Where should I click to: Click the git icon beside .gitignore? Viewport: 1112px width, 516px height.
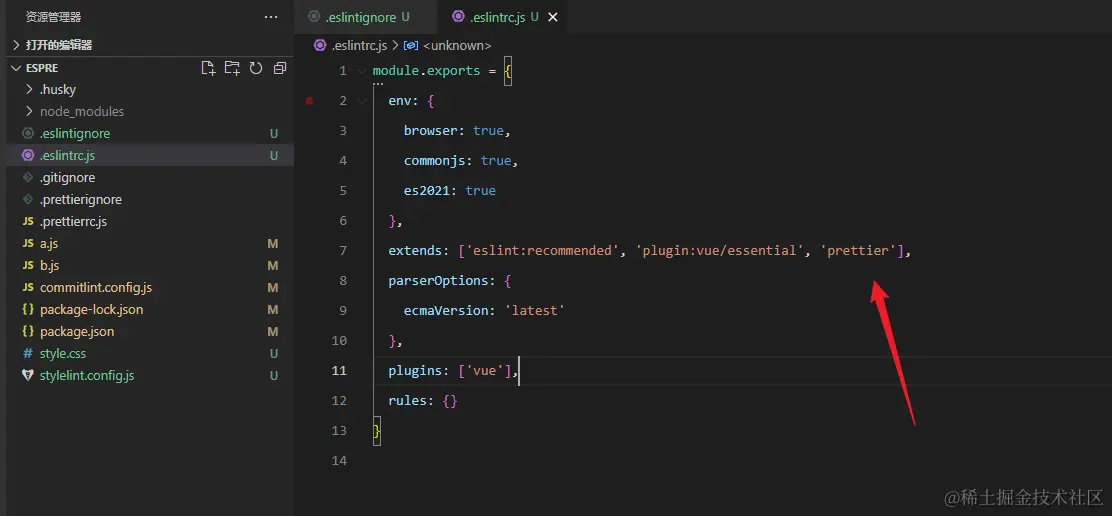pyautogui.click(x=28, y=177)
